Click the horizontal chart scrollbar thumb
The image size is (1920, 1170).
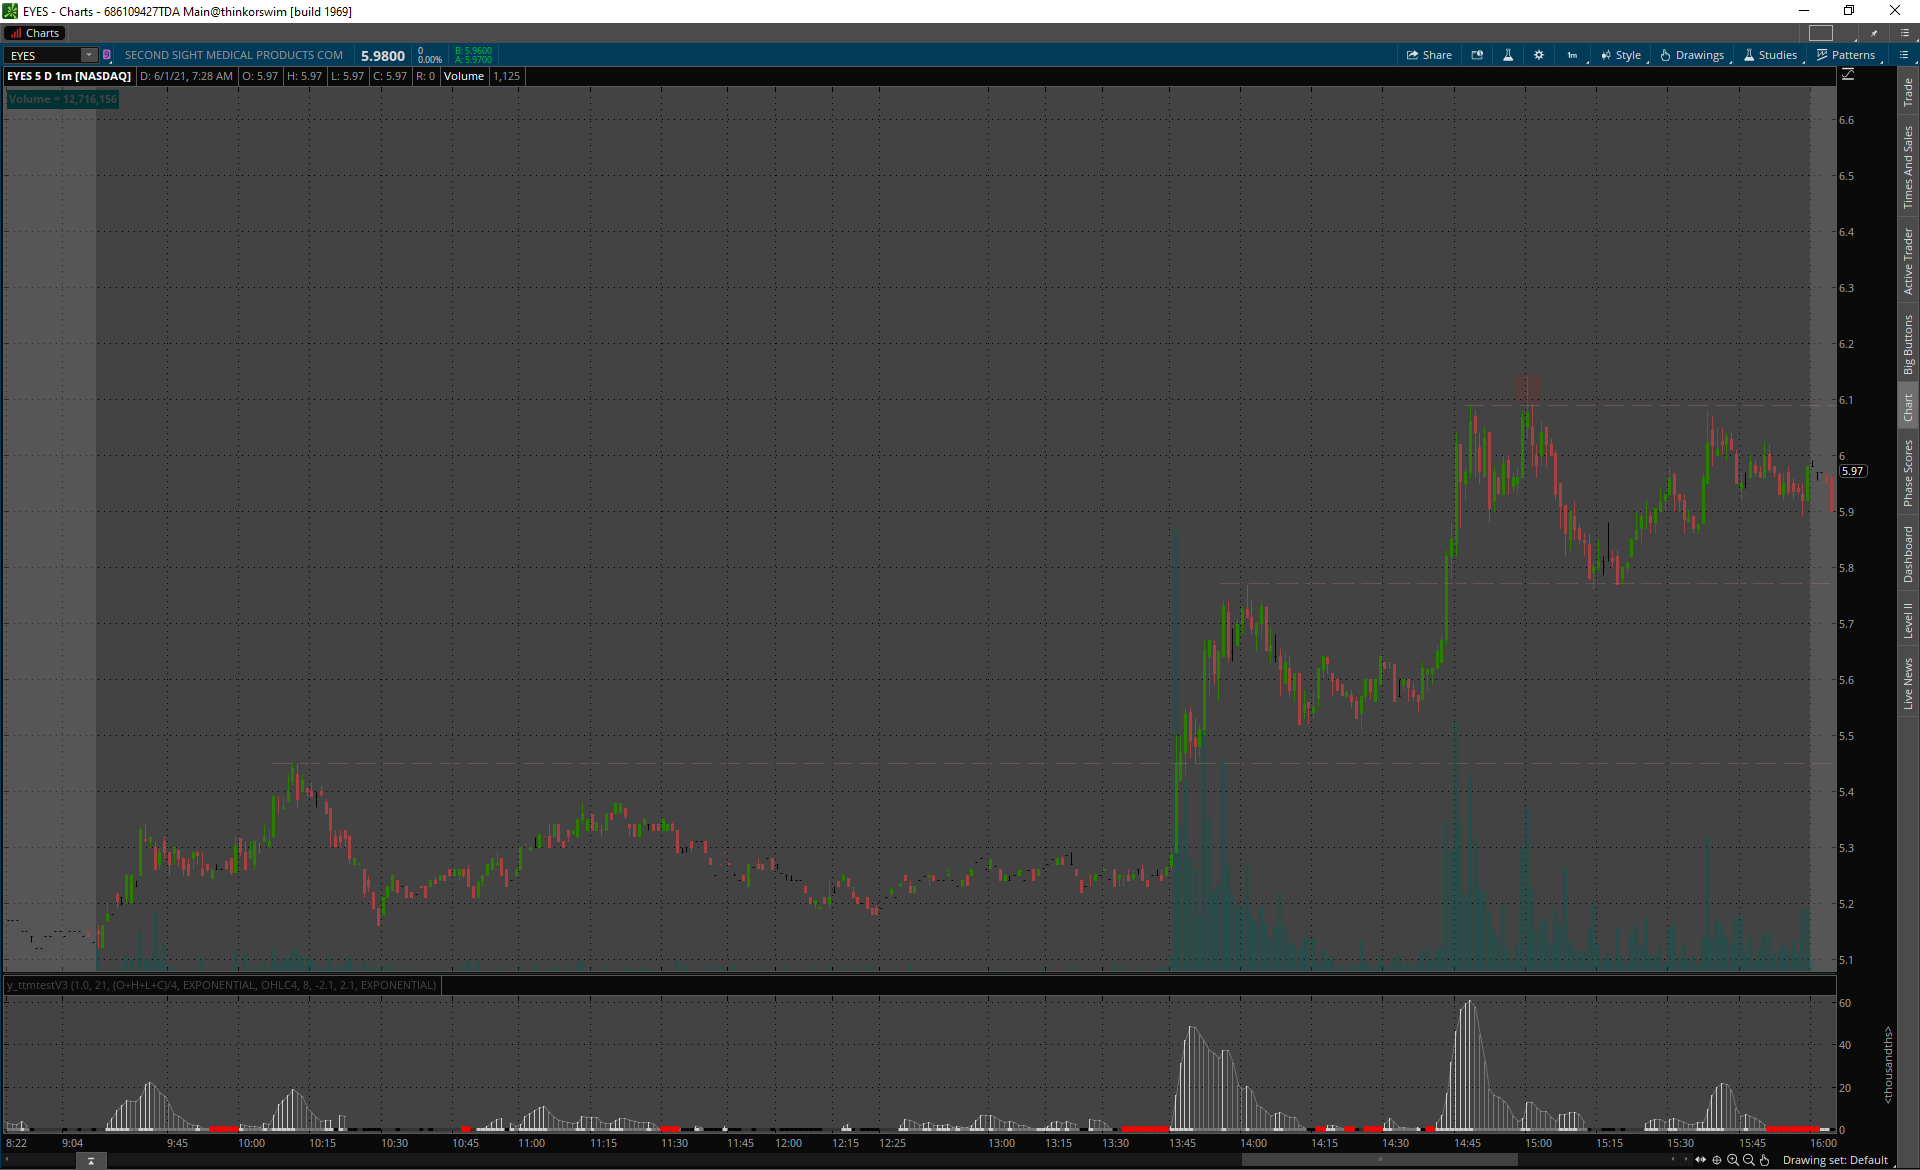click(x=1380, y=1160)
